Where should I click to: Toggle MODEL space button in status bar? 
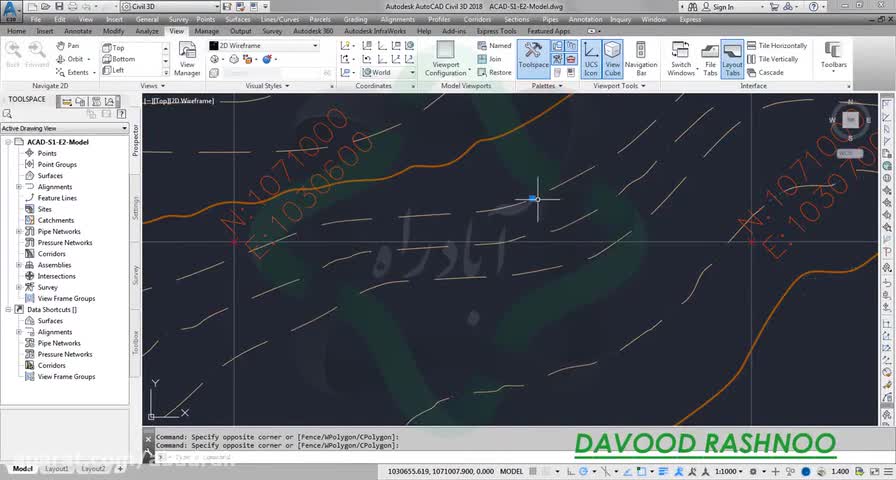pos(511,471)
